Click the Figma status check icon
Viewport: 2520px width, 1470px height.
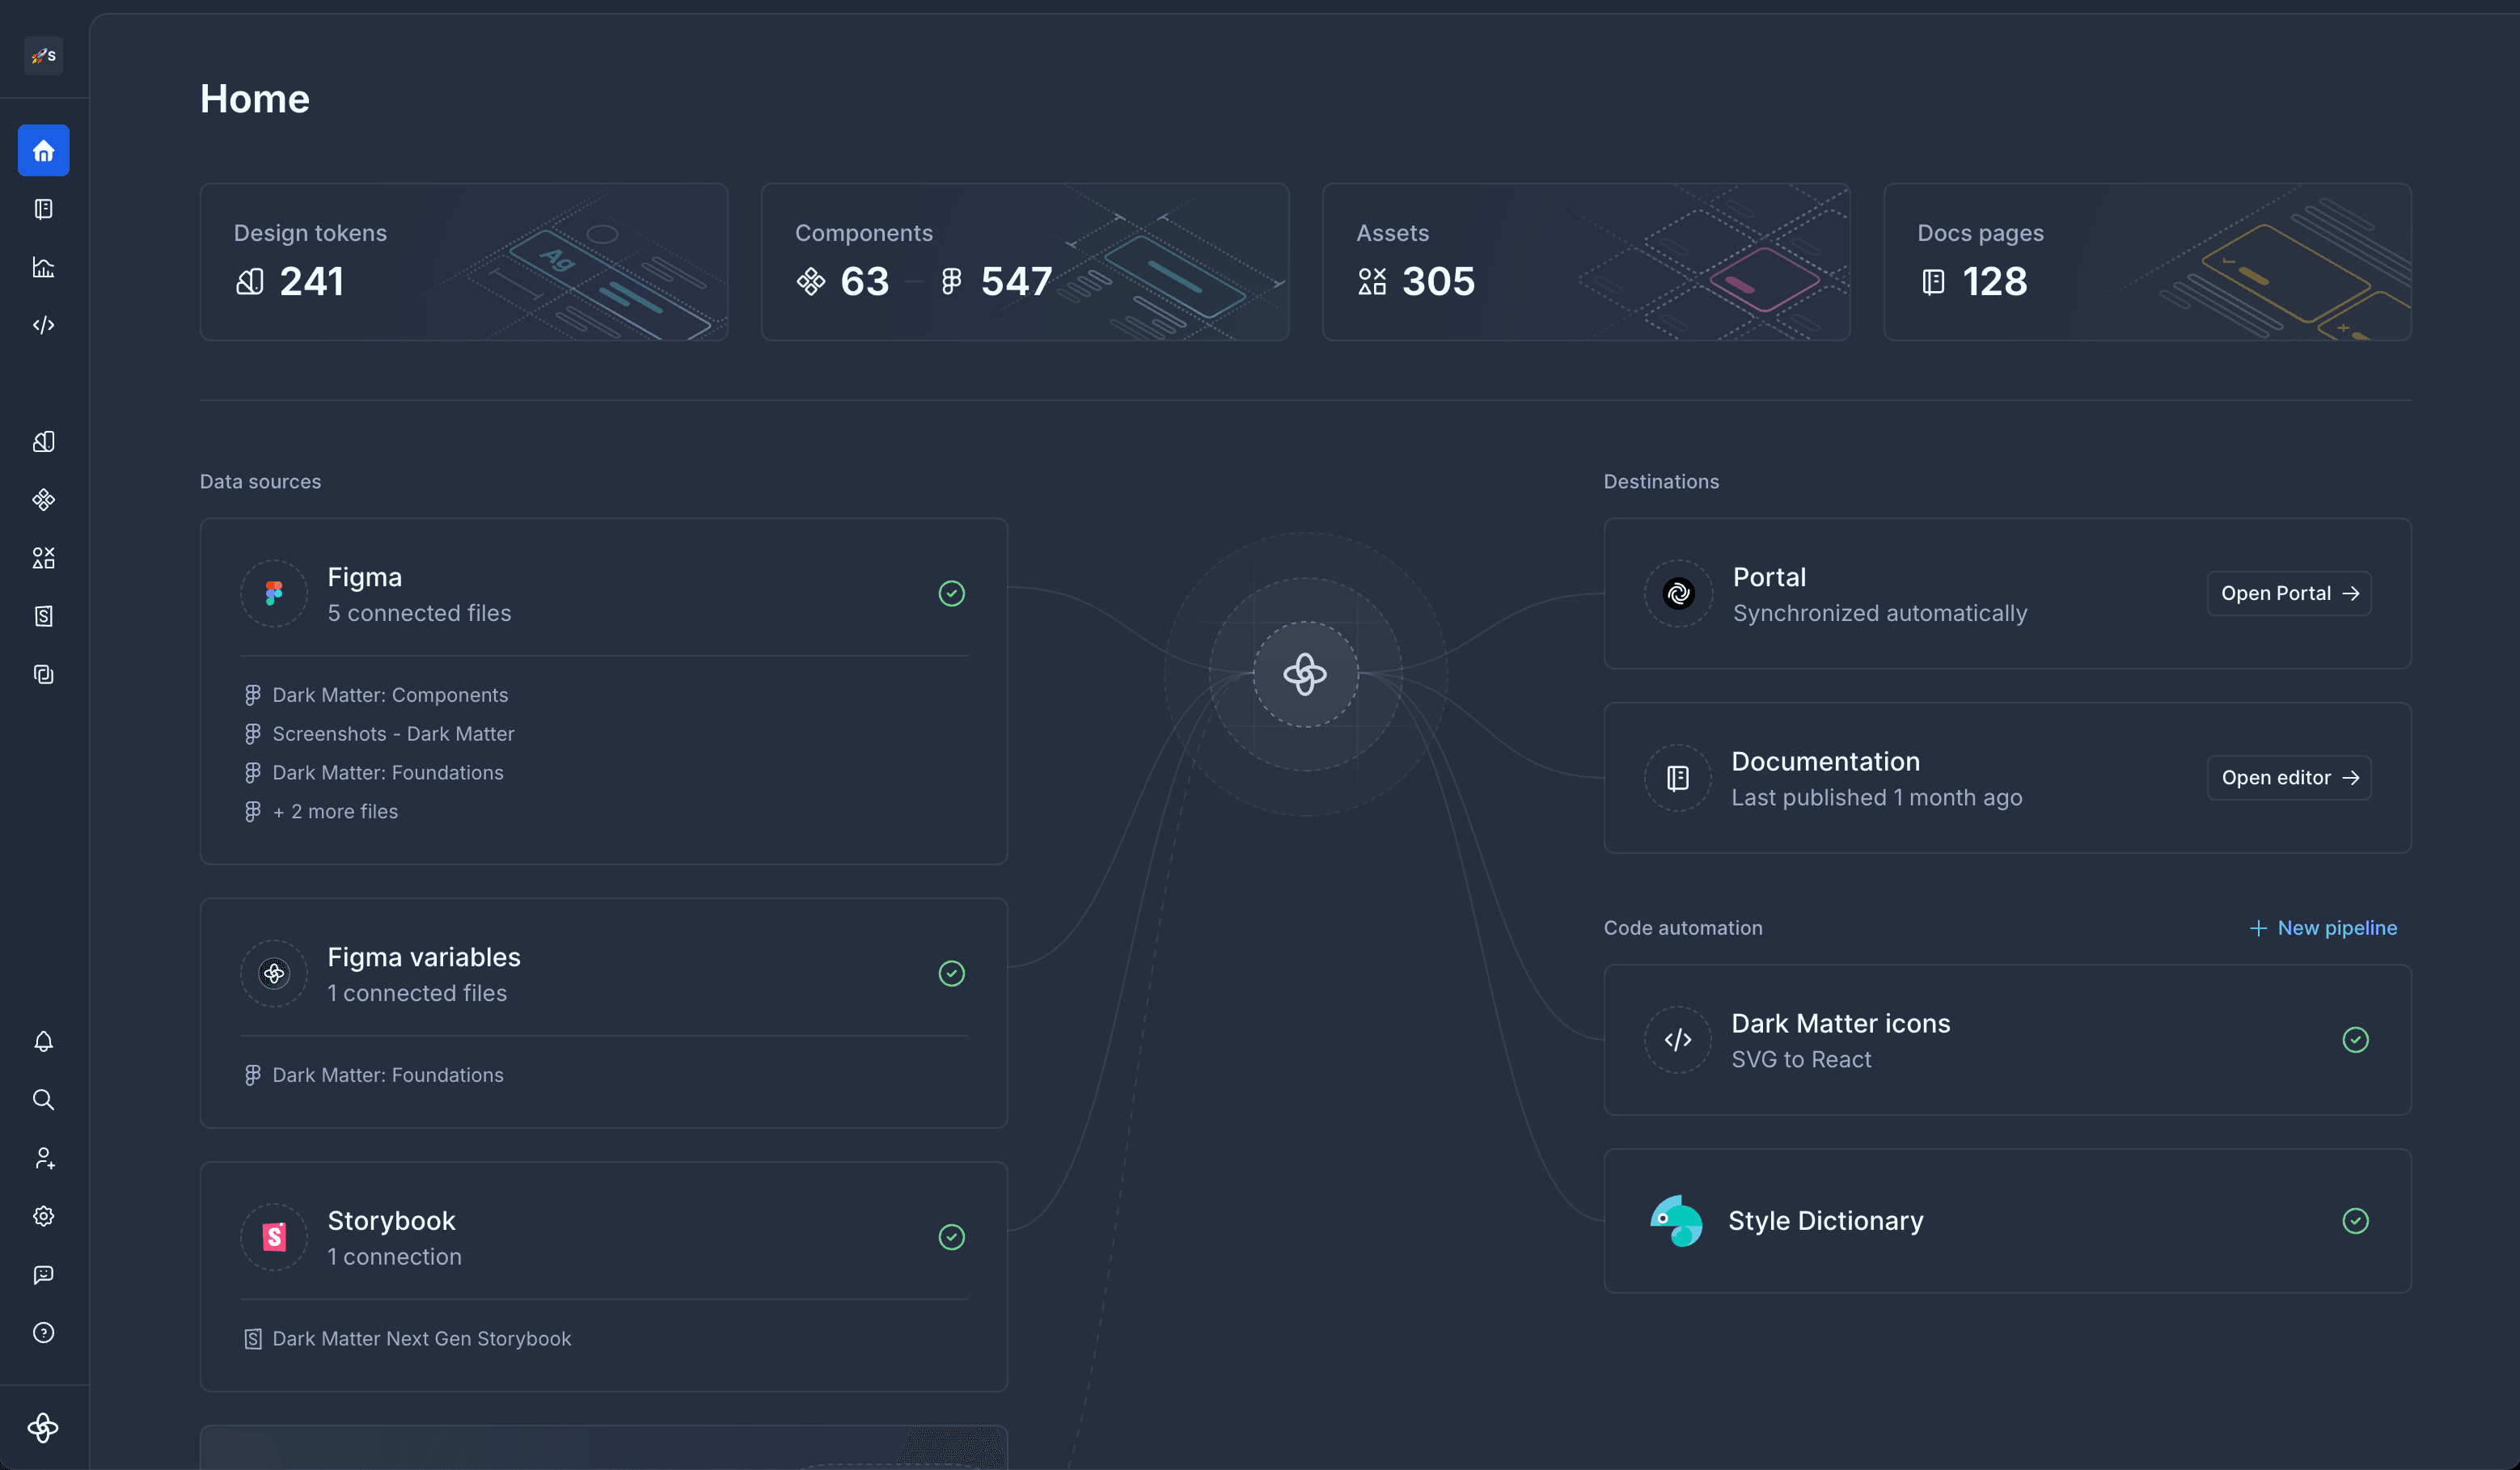[x=951, y=594]
